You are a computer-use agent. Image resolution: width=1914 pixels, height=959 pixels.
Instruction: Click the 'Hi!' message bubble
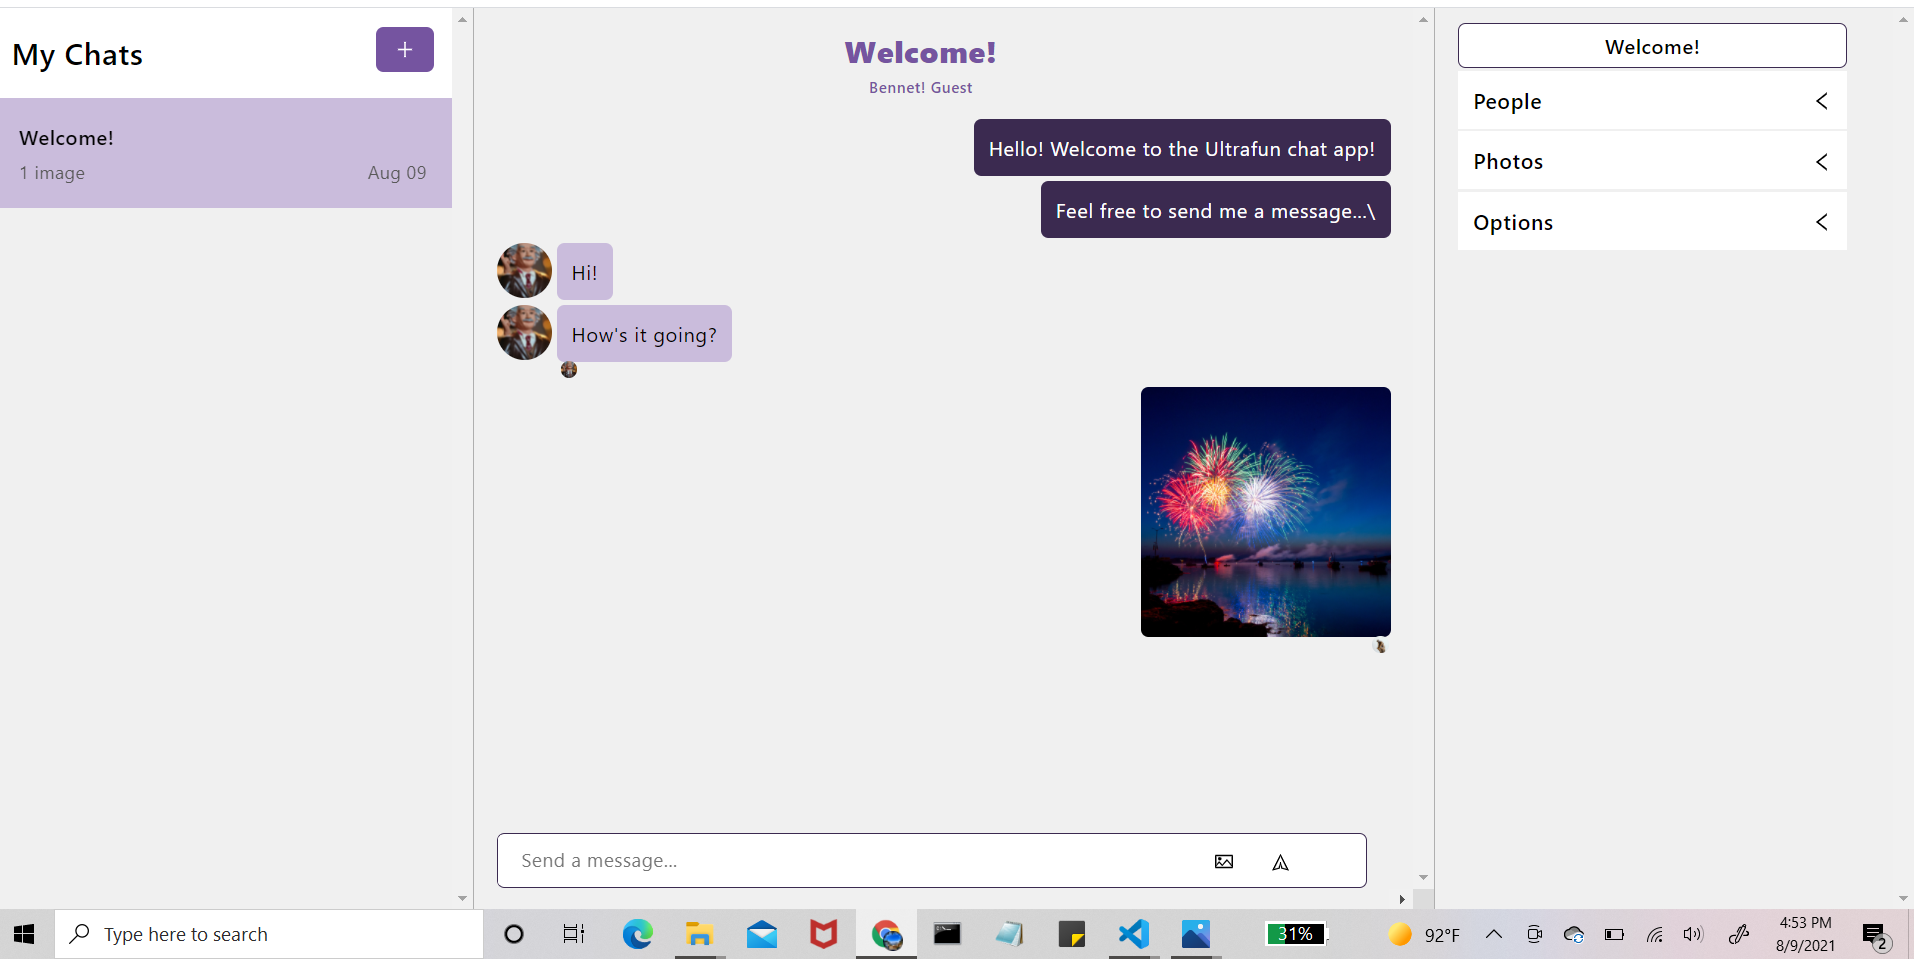coord(585,272)
